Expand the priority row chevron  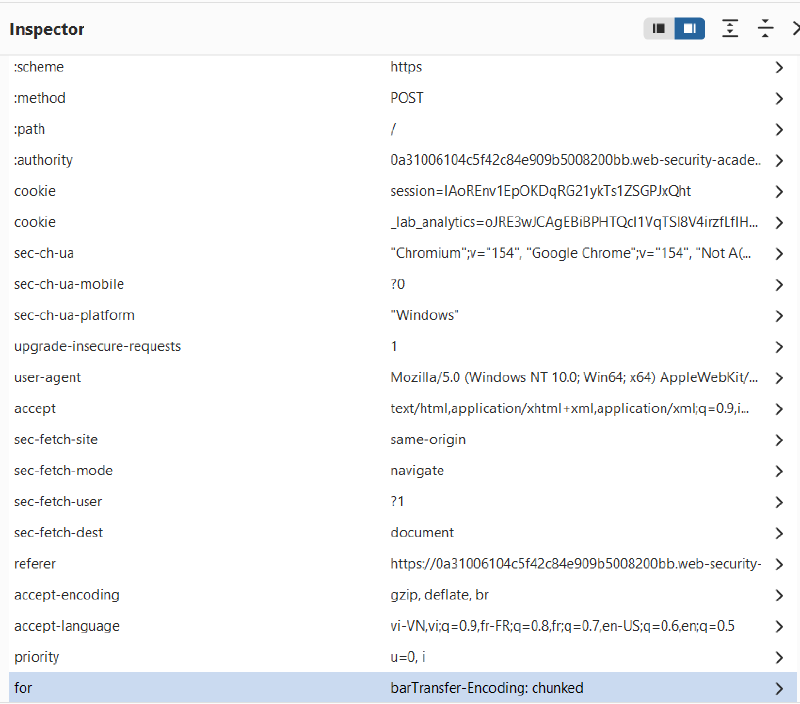coord(779,658)
